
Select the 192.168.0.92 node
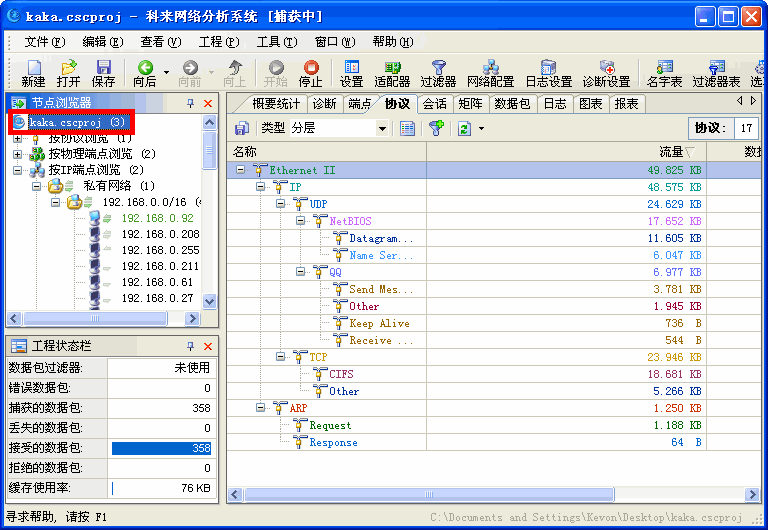point(157,218)
